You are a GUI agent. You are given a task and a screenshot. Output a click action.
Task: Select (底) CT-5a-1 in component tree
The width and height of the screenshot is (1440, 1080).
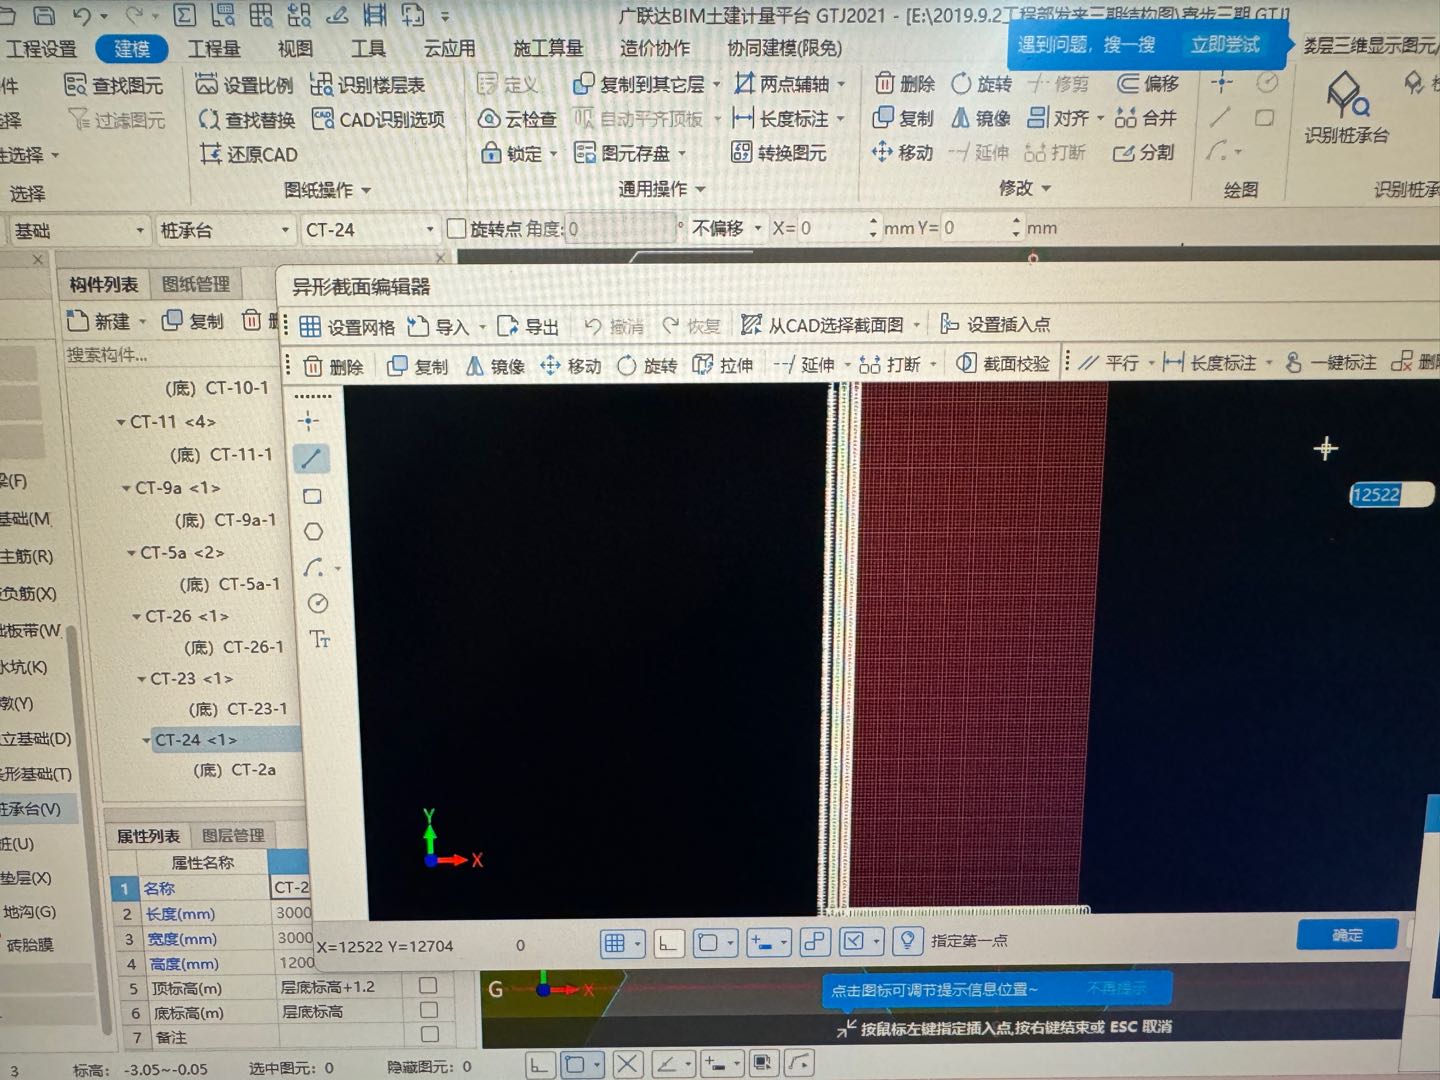coord(230,584)
